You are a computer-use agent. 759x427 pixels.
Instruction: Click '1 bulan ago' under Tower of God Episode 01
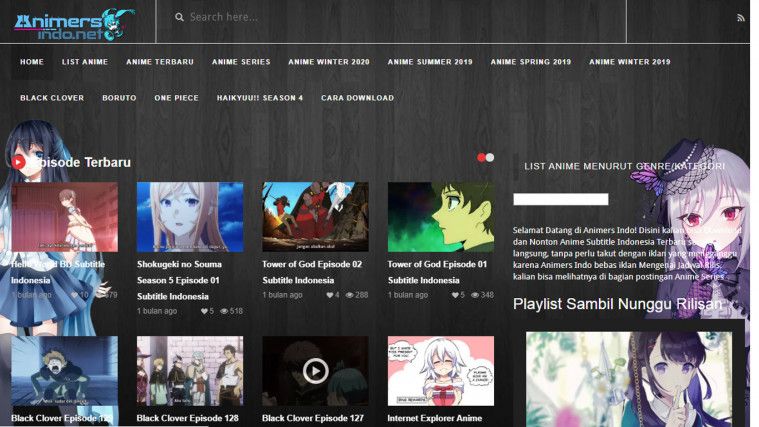408,295
